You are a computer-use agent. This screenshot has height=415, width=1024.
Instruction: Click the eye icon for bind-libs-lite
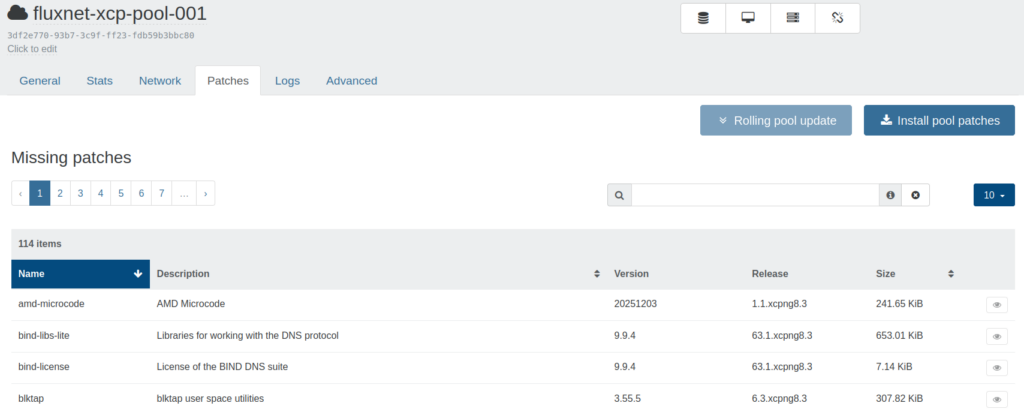[x=996, y=336]
